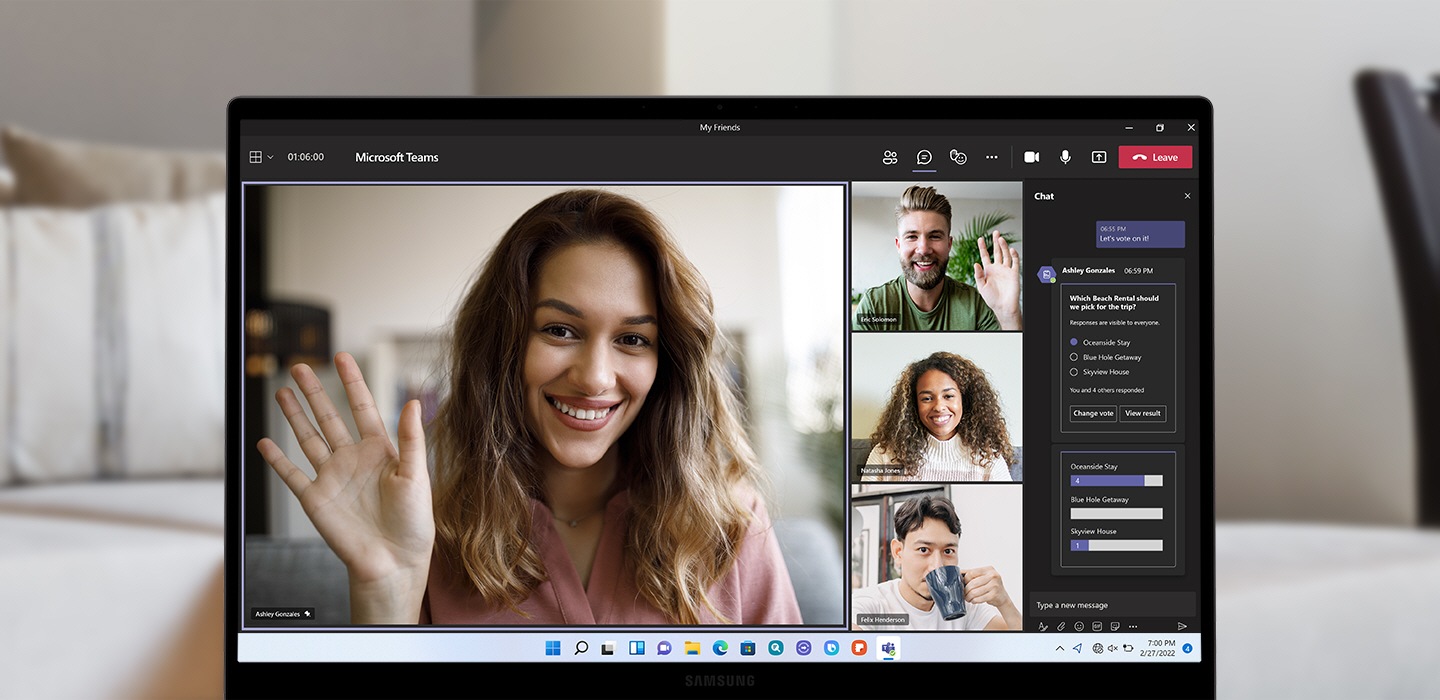Select the GIF icon below the message box

coord(1096,626)
